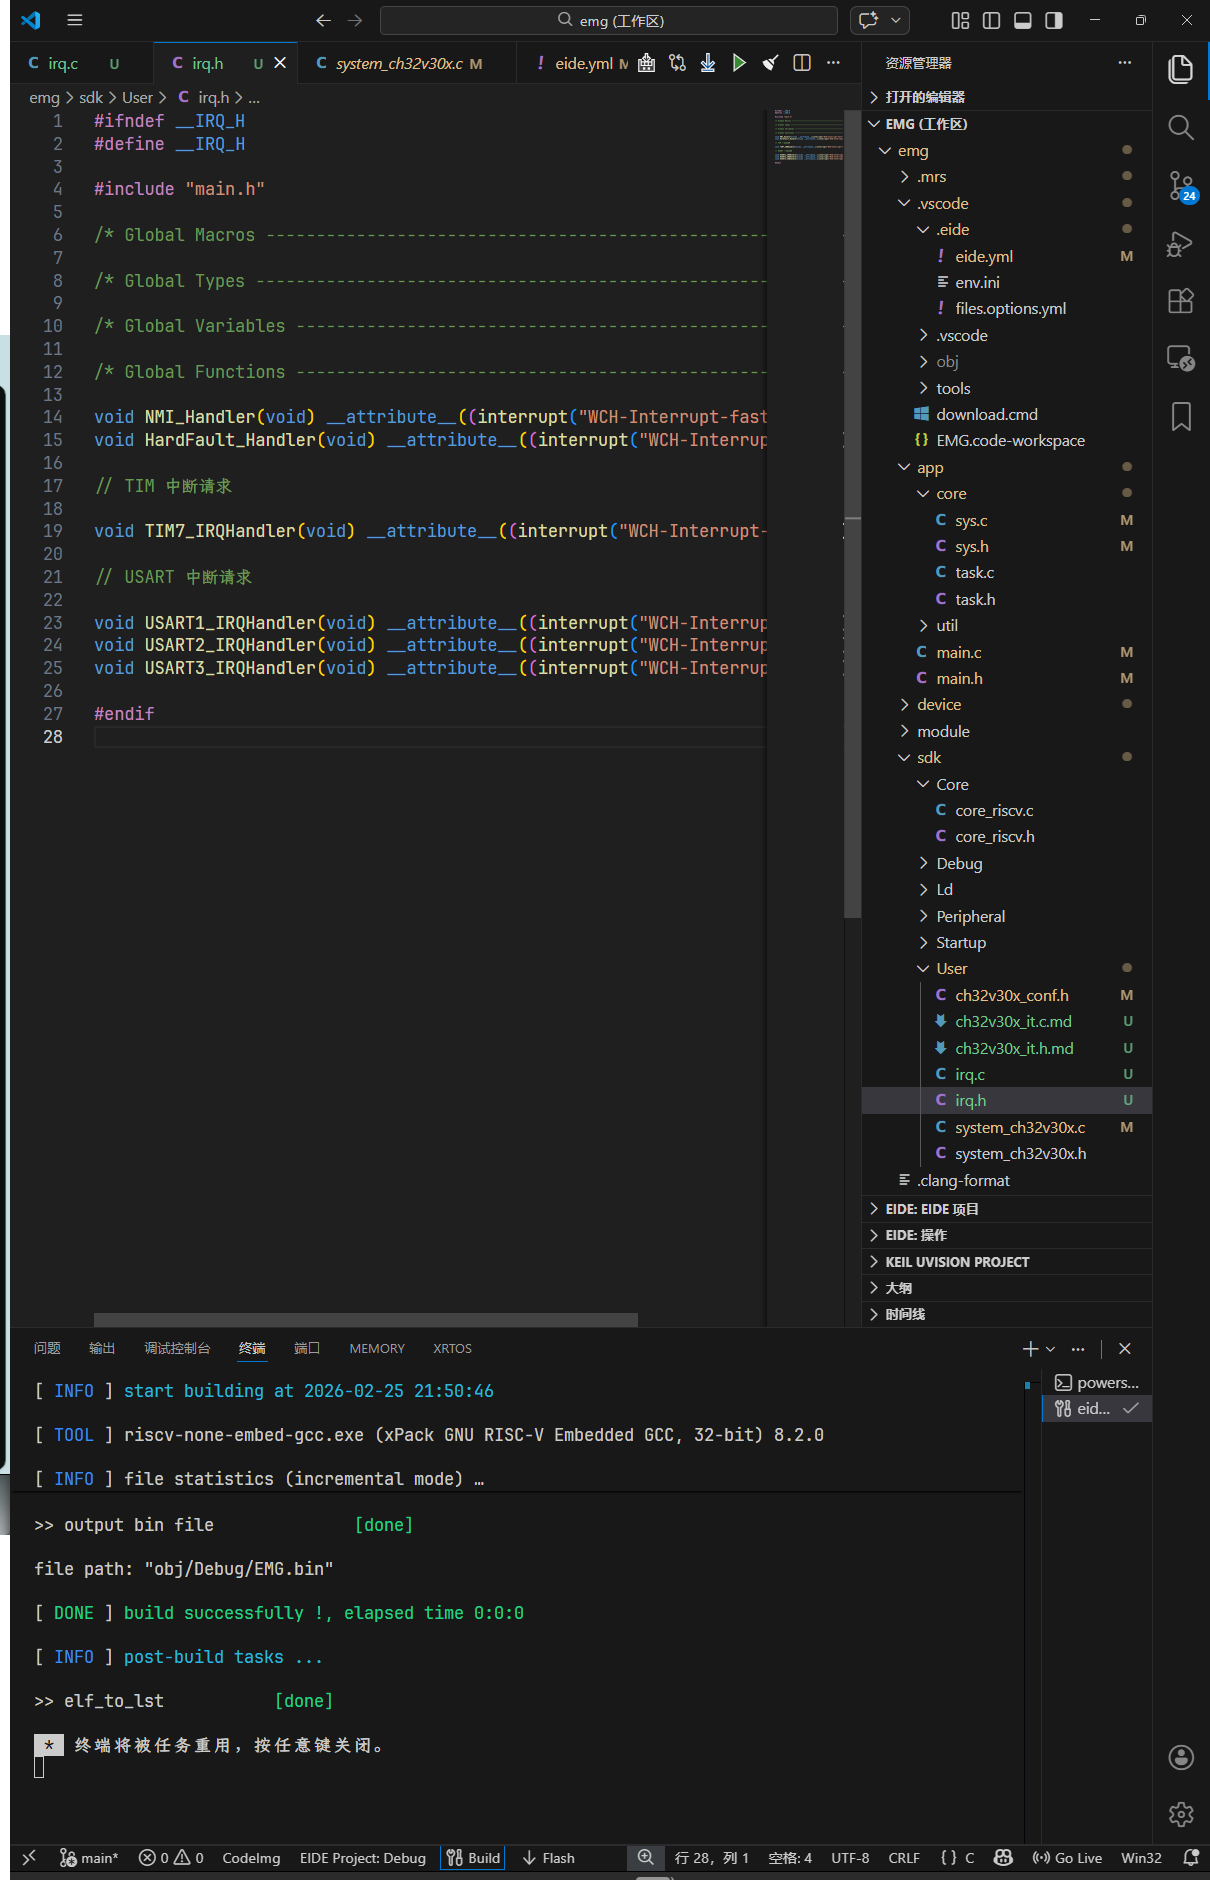1210x1880 pixels.
Task: Switch to the system_ch32v30x.c editor tab
Action: tap(399, 63)
